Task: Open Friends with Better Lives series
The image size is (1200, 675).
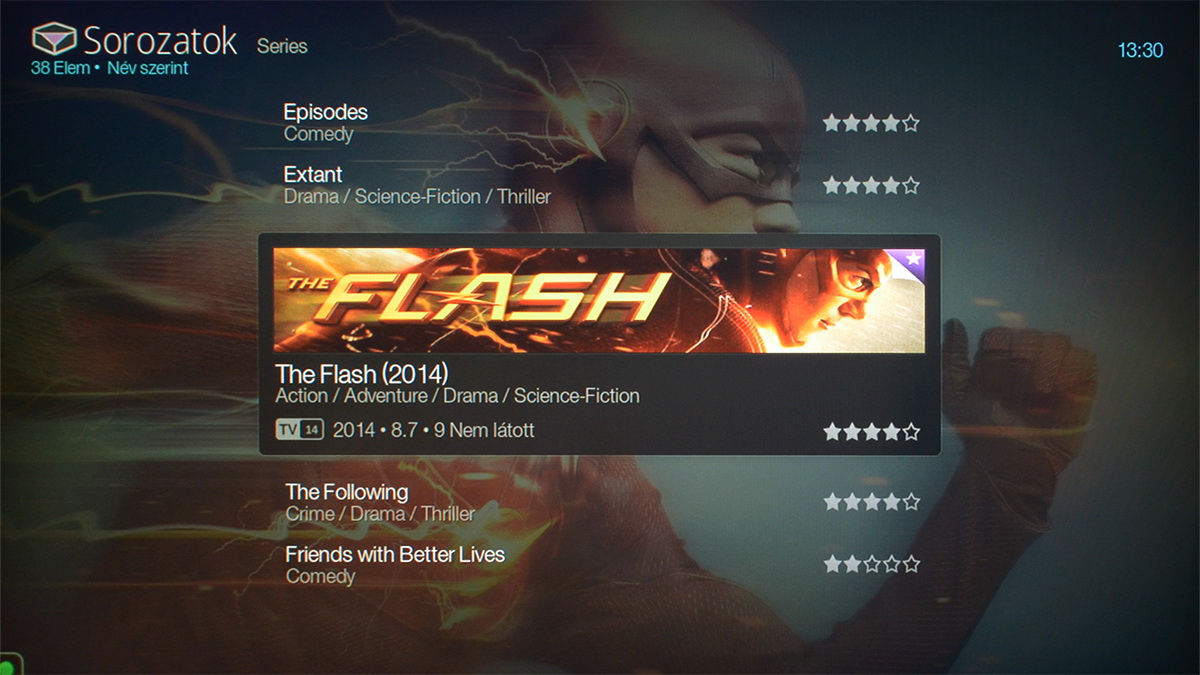Action: 600,564
